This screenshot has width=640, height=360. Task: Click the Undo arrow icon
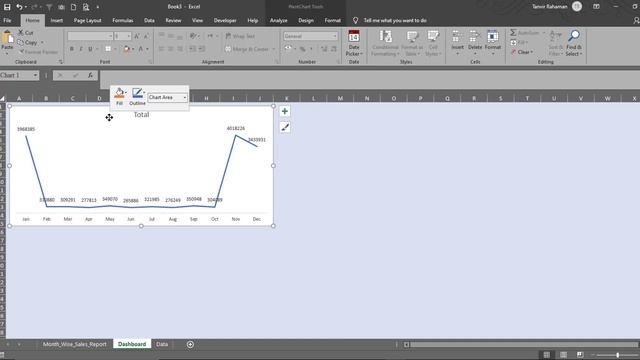[19, 7]
